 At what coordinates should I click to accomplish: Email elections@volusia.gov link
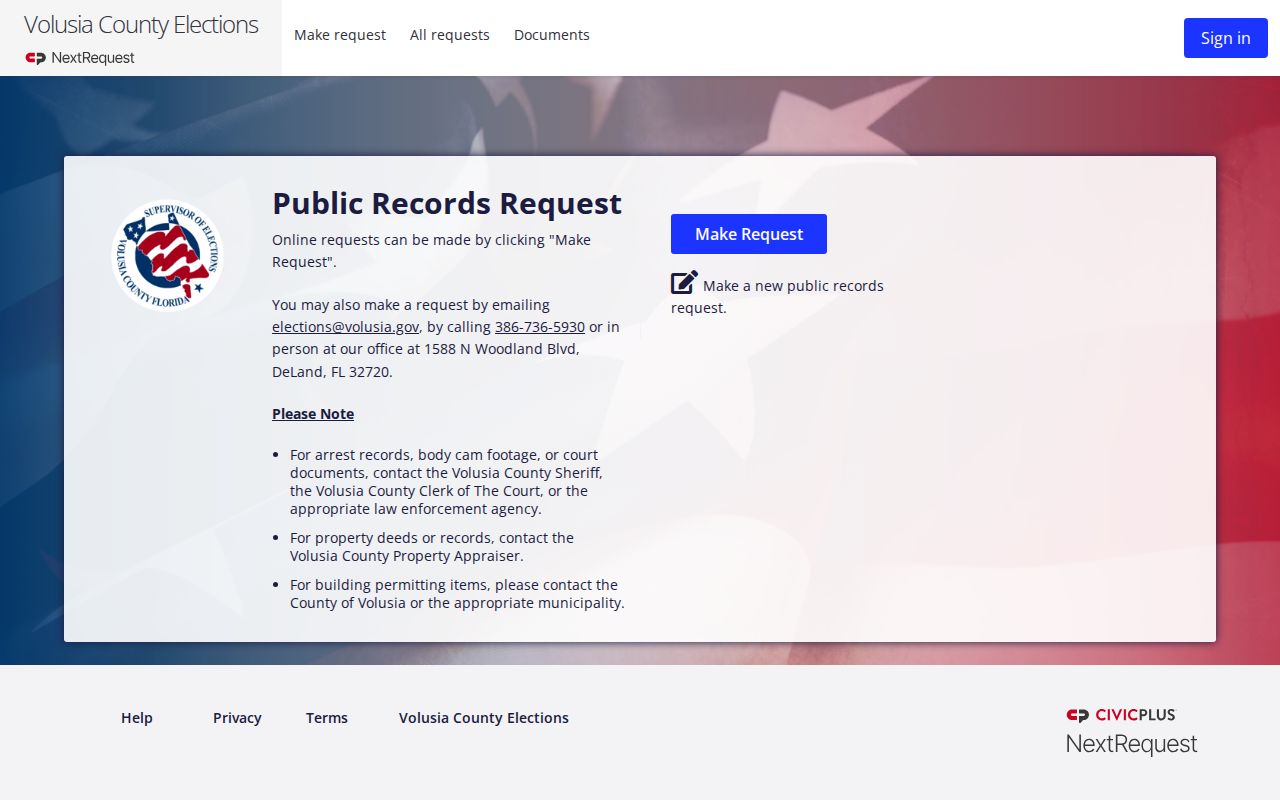pos(345,327)
